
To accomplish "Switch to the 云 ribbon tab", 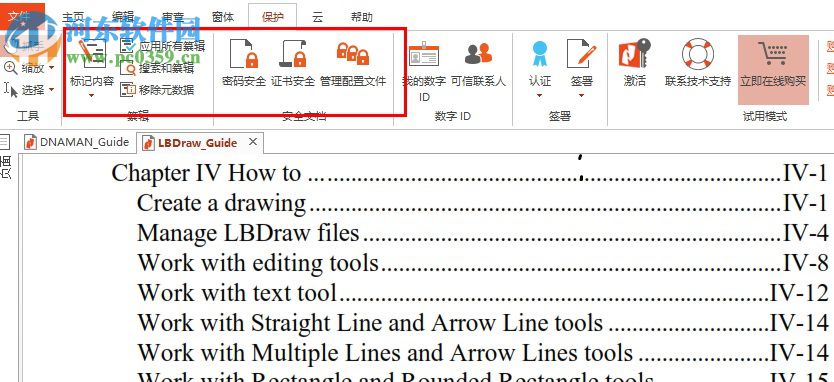I will click(x=318, y=17).
